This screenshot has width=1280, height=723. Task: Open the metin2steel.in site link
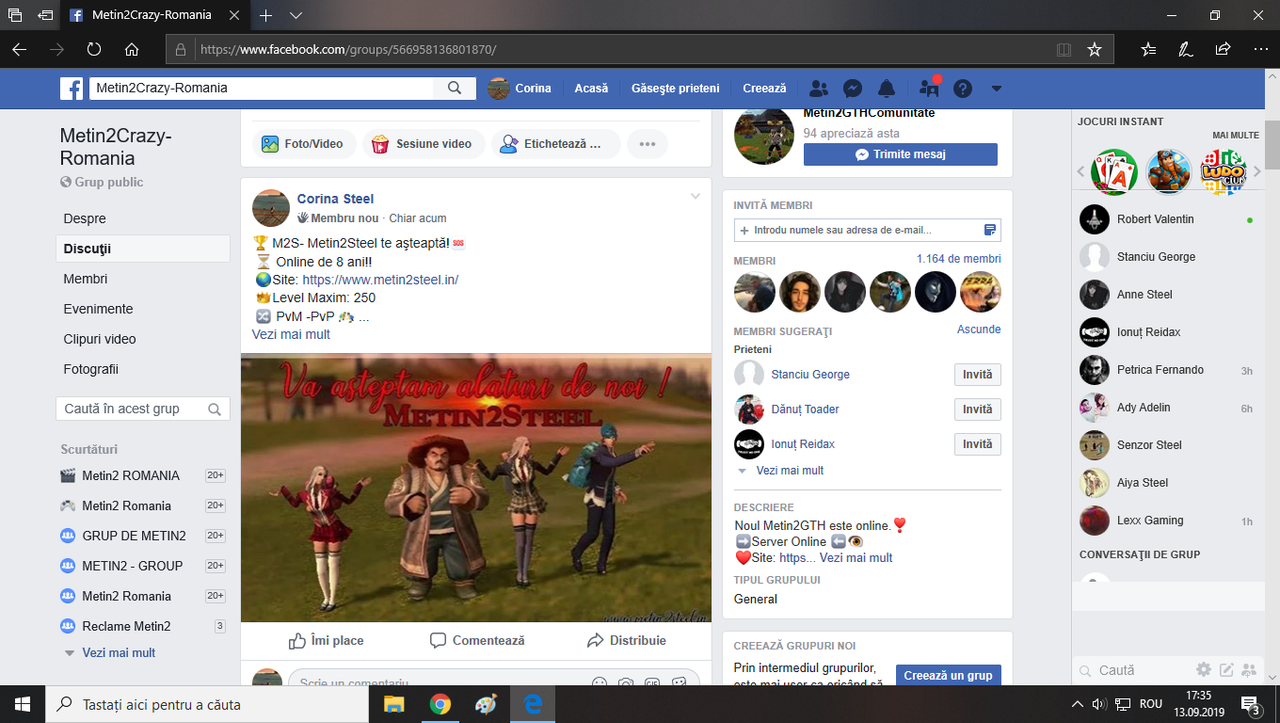(x=380, y=280)
